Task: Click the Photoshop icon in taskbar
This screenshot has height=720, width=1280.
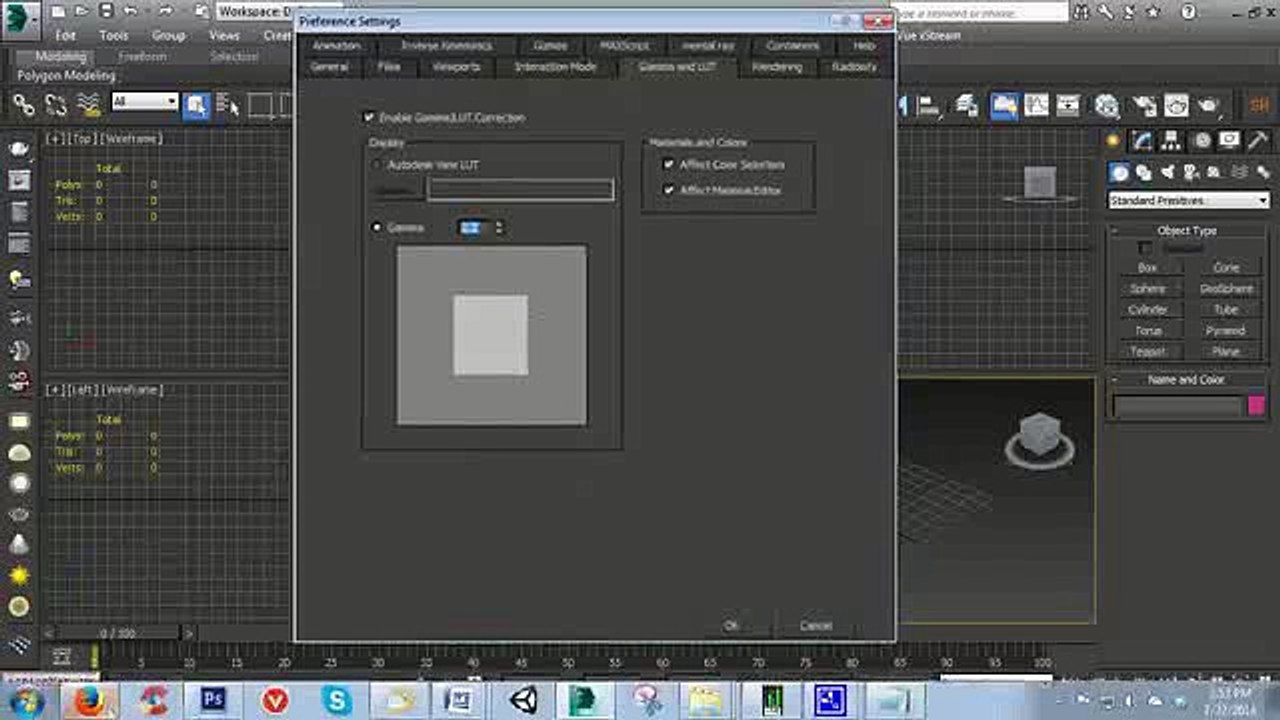Action: click(213, 700)
